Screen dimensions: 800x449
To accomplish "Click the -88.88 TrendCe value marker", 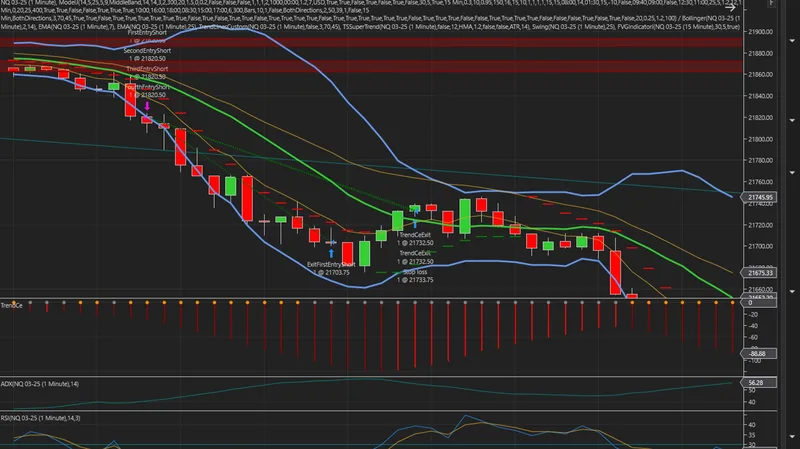I will pyautogui.click(x=759, y=353).
